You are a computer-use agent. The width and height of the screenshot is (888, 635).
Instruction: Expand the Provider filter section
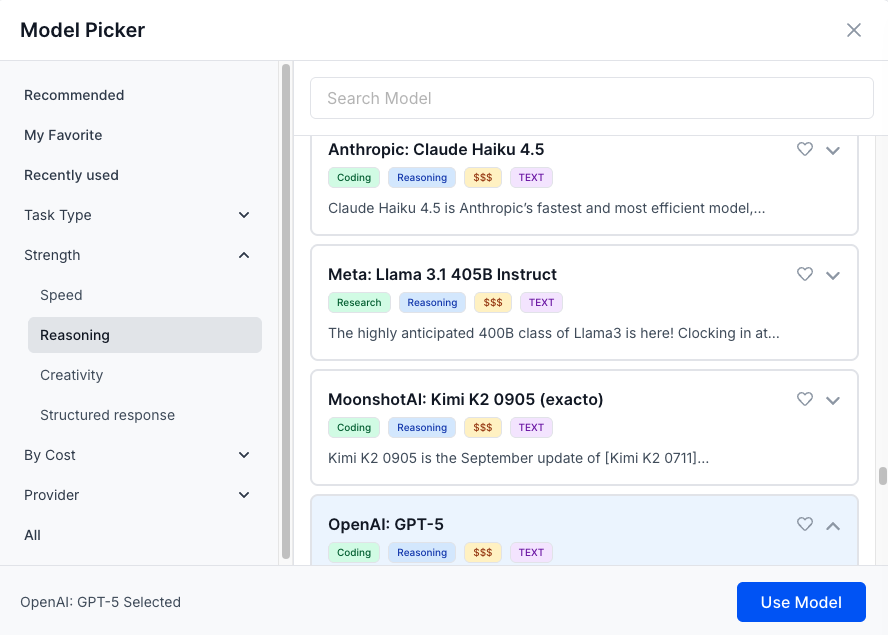pyautogui.click(x=137, y=495)
